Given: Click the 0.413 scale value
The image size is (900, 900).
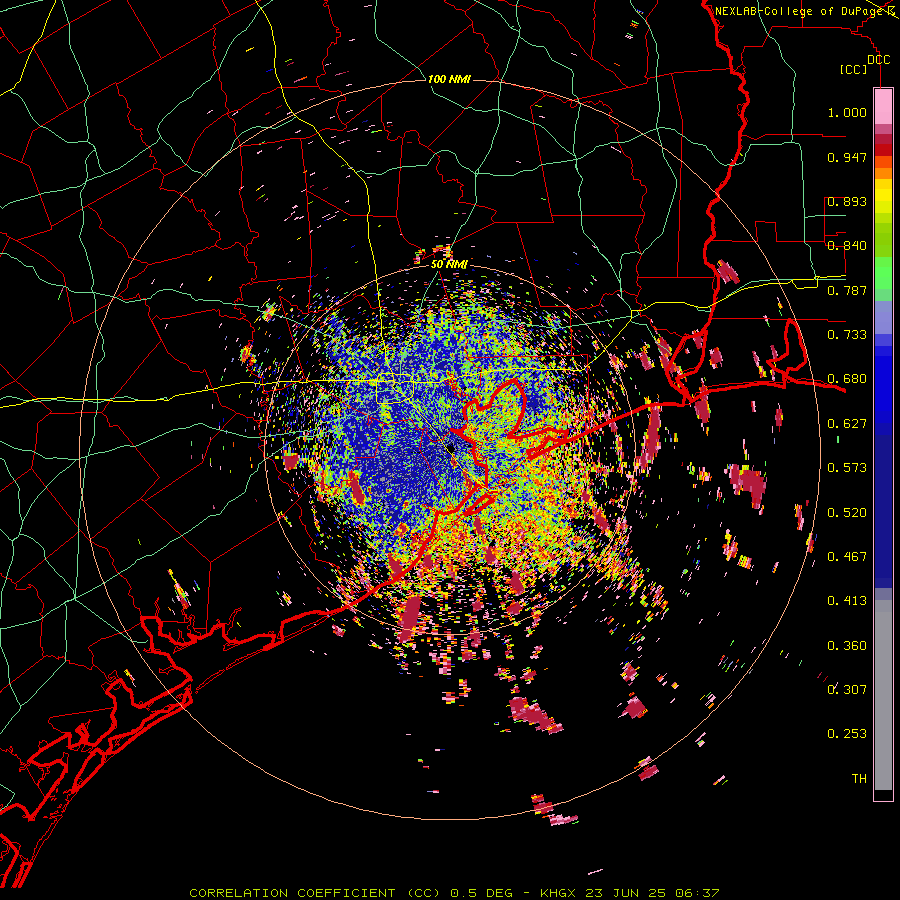Looking at the screenshot, I should point(847,601).
